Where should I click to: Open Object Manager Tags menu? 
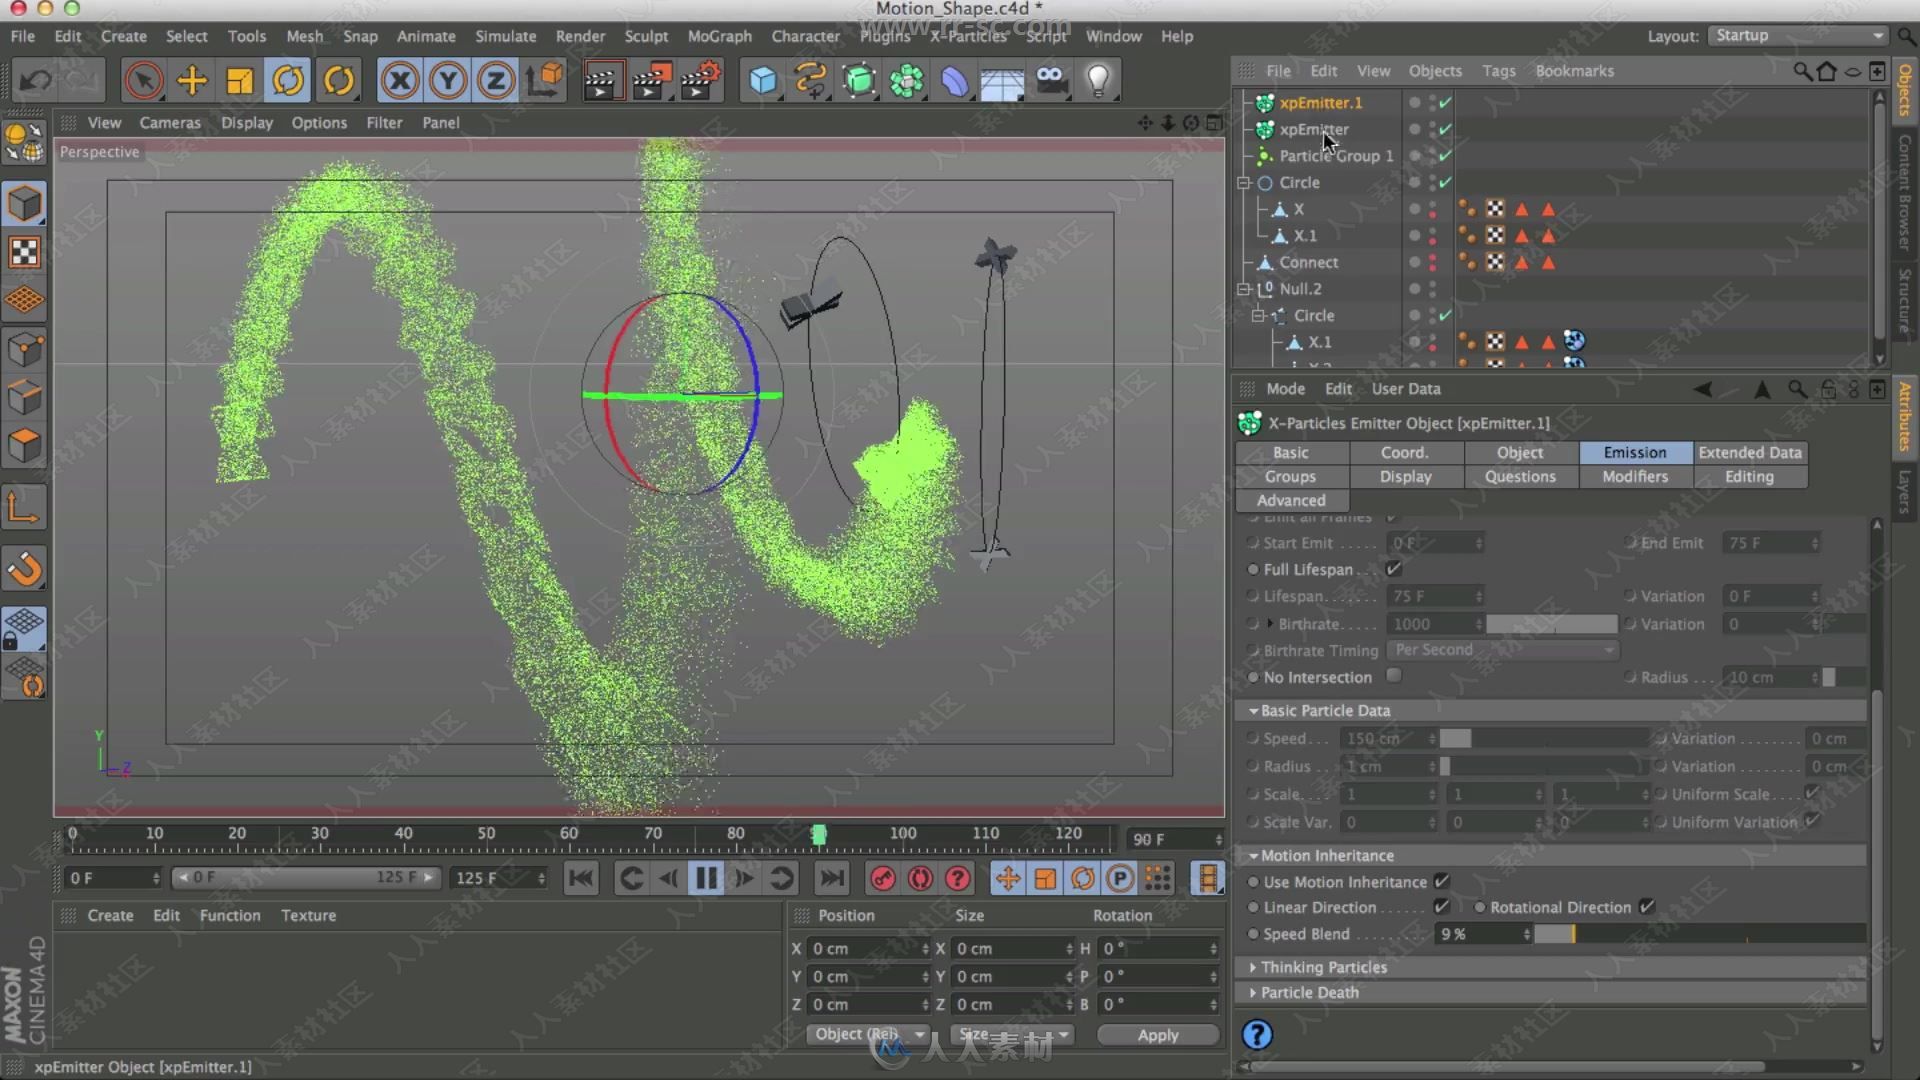[x=1498, y=71]
